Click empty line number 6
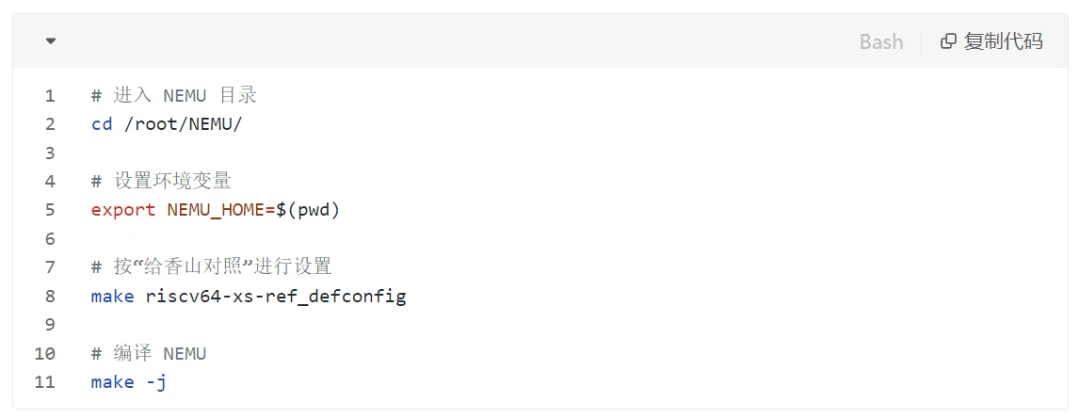1080x419 pixels. click(x=50, y=239)
